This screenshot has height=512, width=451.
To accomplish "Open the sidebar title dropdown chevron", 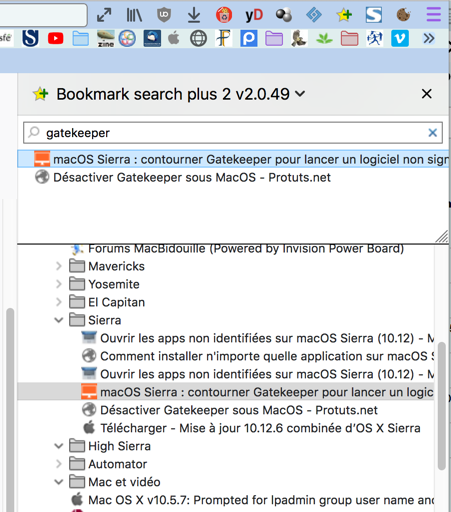I will (300, 94).
